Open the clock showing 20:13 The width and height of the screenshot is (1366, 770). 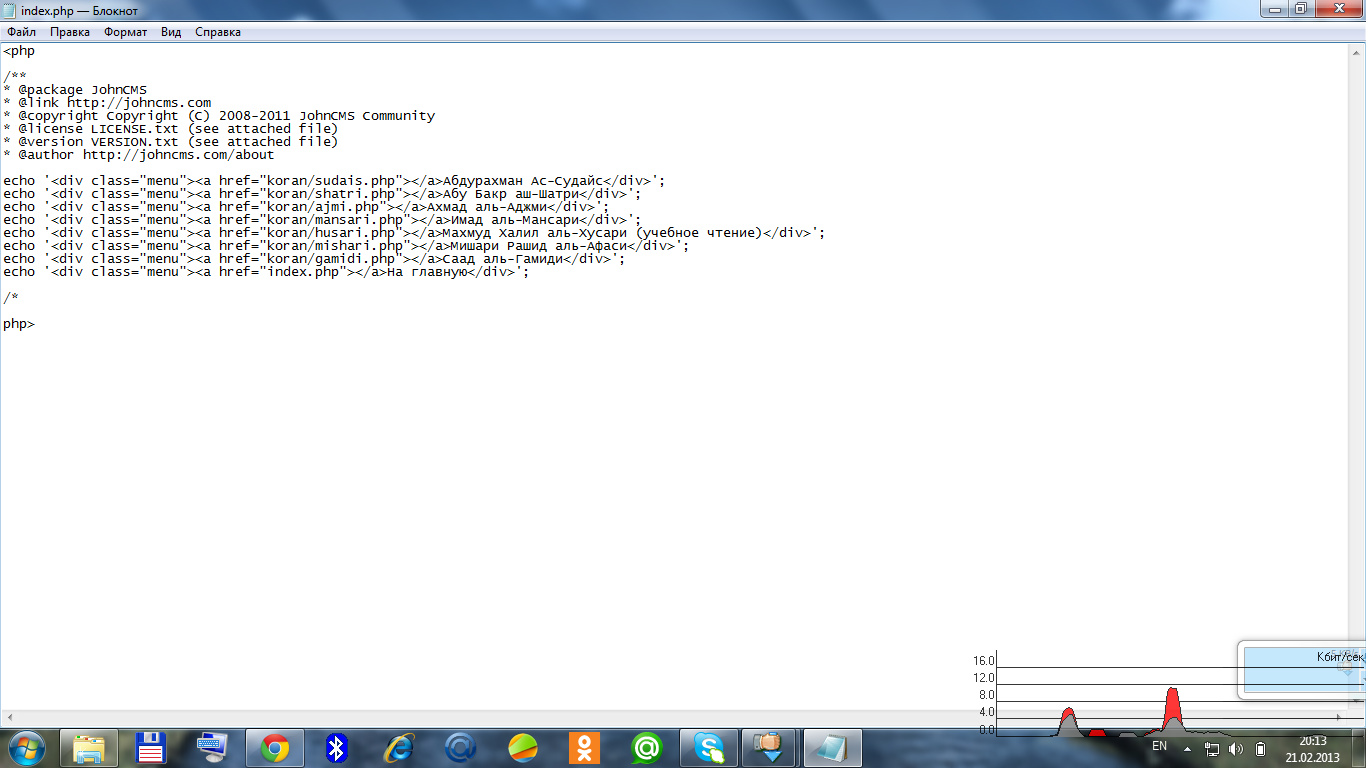coord(1312,741)
